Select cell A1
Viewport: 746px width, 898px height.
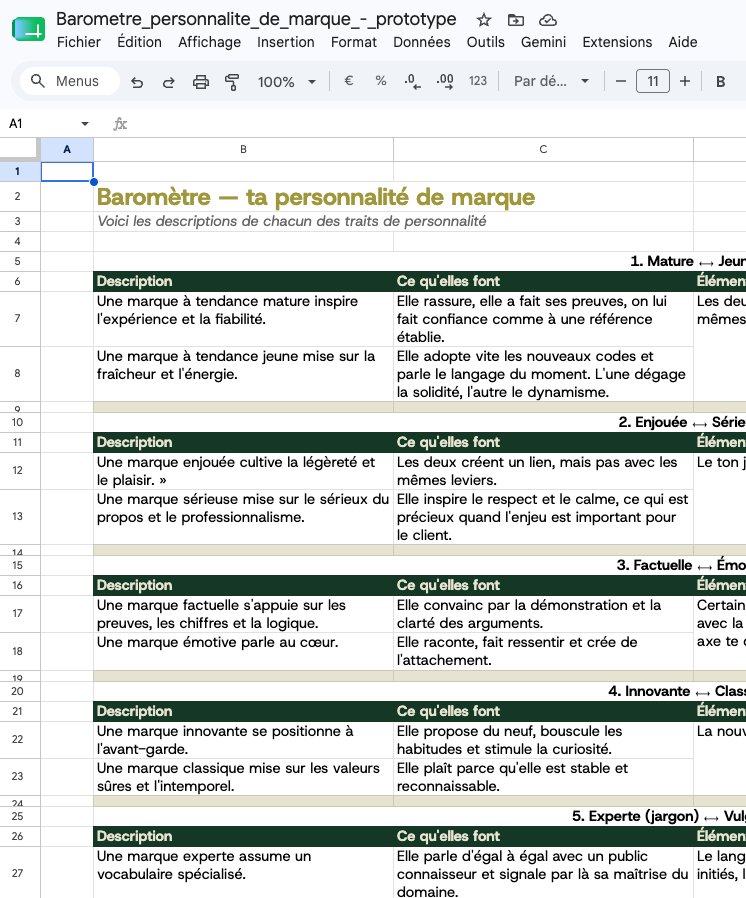pyautogui.click(x=67, y=171)
